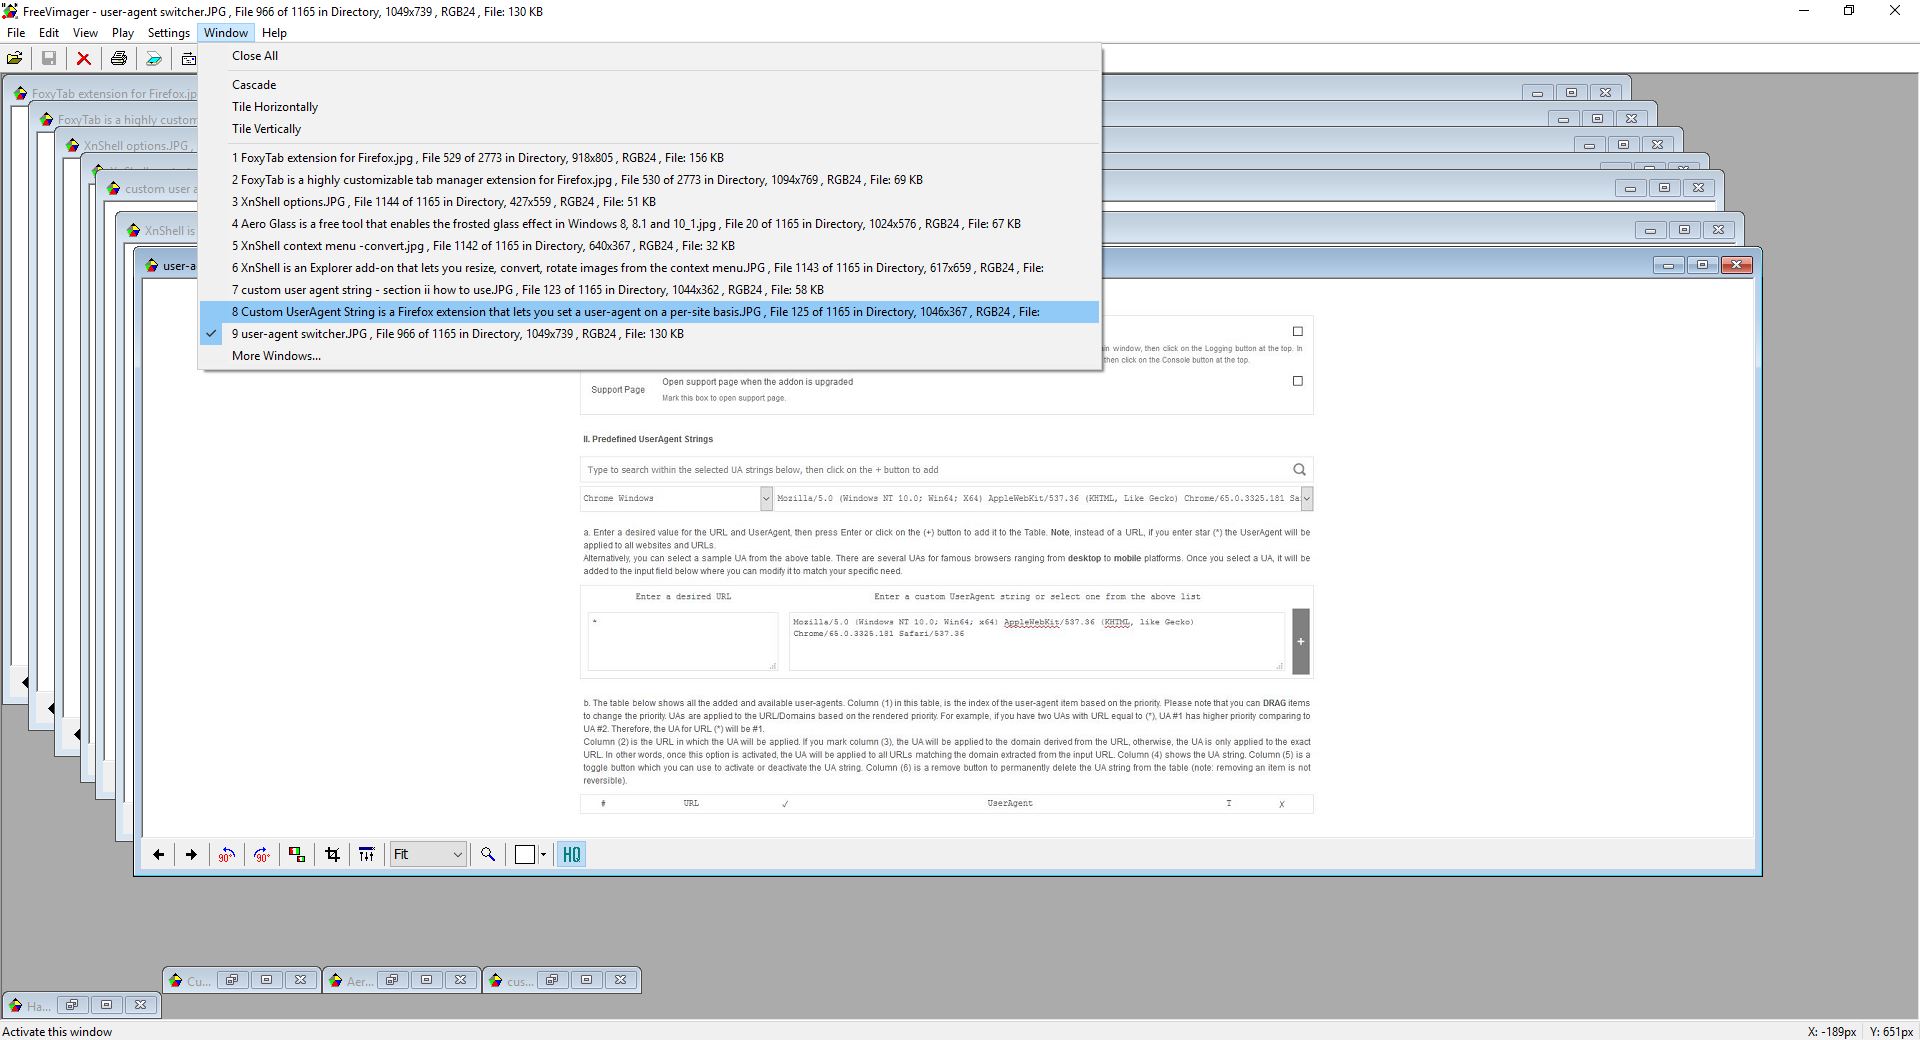Open the Fit zoom dropdown
The width and height of the screenshot is (1920, 1040).
(428, 854)
